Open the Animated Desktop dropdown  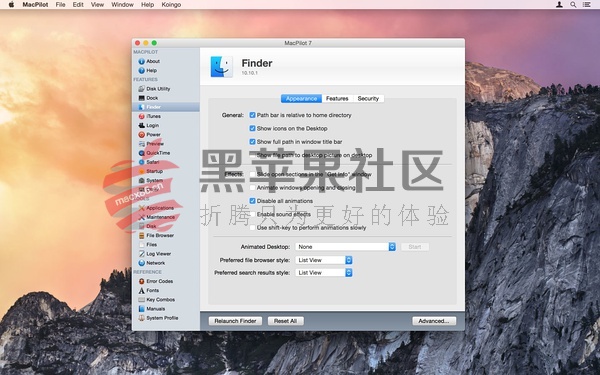pyautogui.click(x=346, y=247)
